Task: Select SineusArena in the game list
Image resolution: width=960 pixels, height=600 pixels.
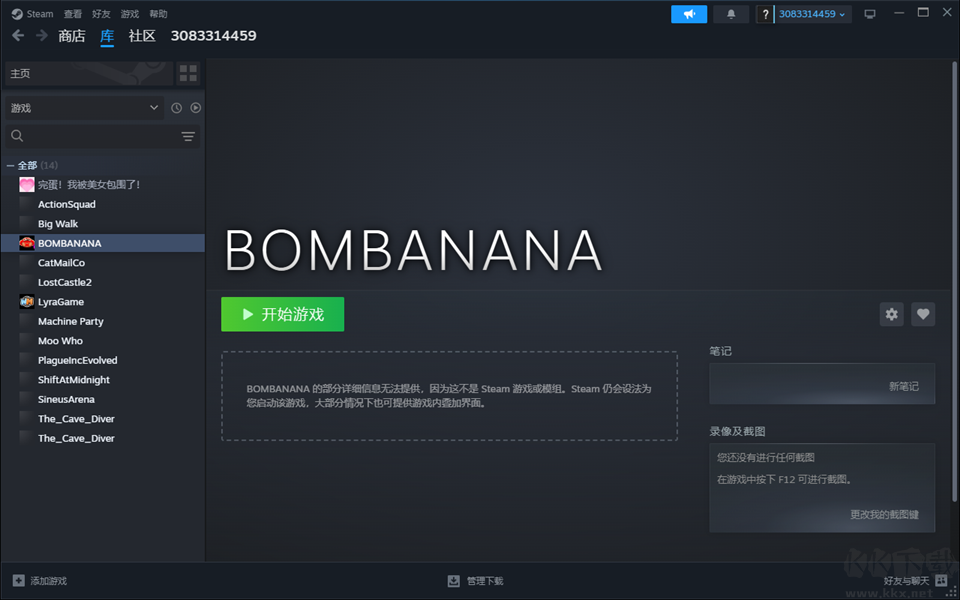Action: pos(66,399)
